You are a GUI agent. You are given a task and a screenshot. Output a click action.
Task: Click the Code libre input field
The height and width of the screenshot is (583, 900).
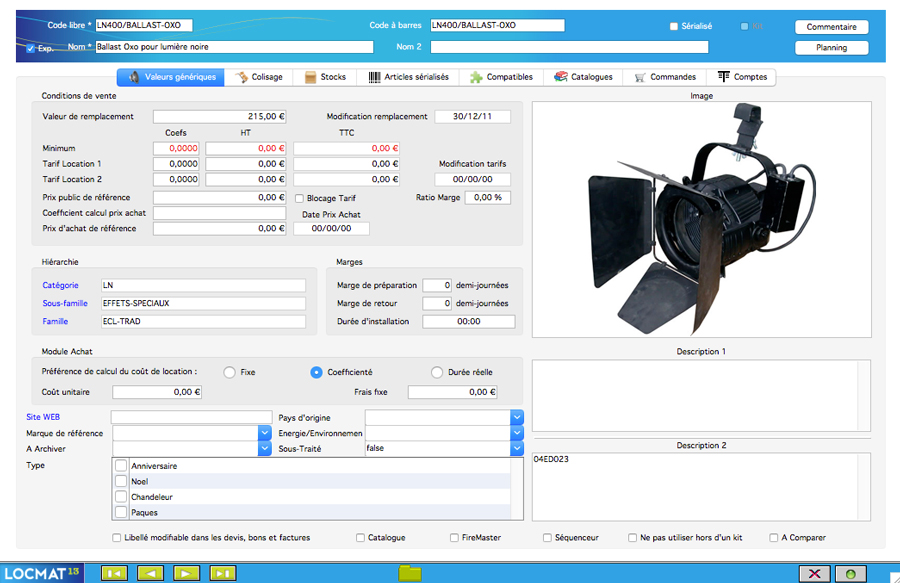click(x=143, y=25)
